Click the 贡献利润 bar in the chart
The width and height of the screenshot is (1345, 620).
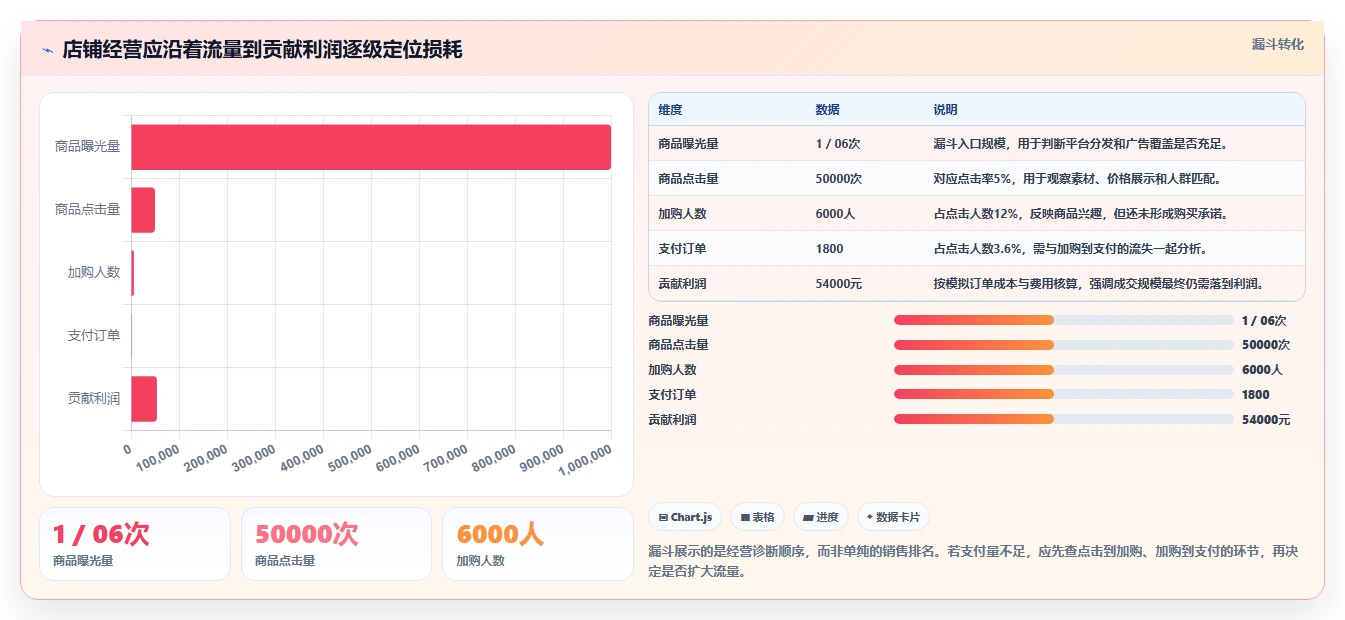tap(144, 399)
